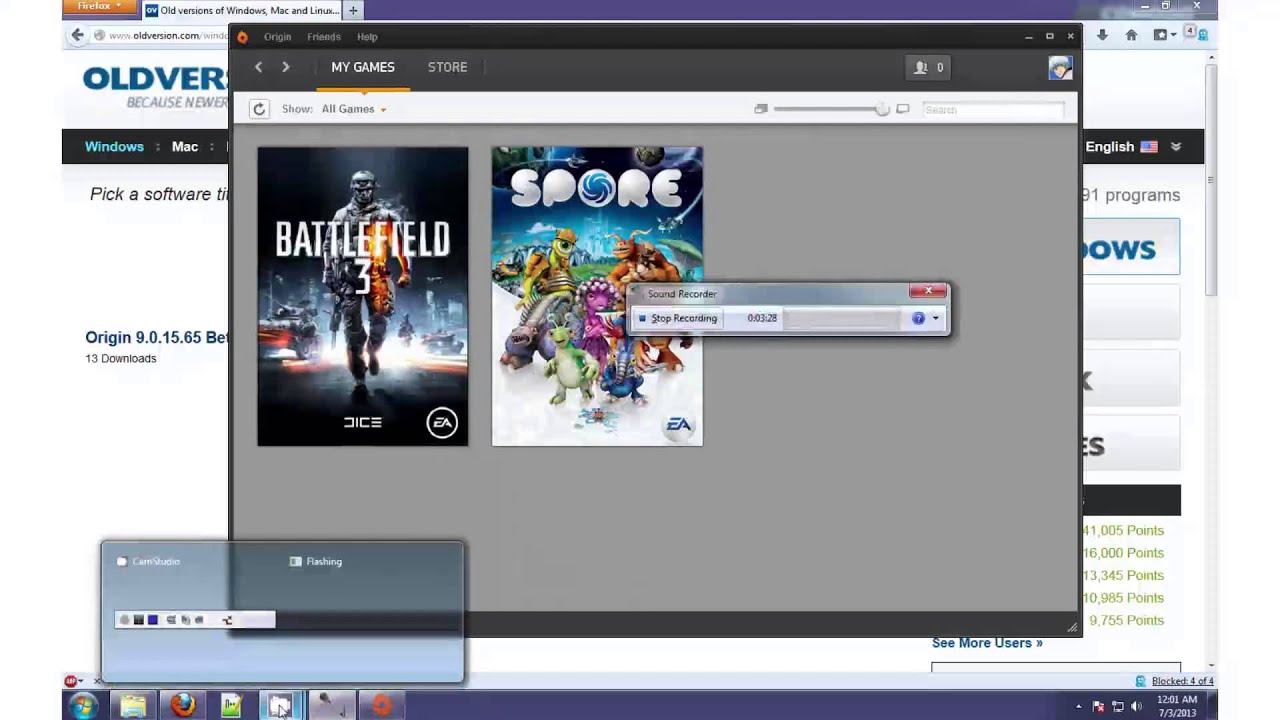The image size is (1280, 720).
Task: Adjust the game tile size slider
Action: 832,109
